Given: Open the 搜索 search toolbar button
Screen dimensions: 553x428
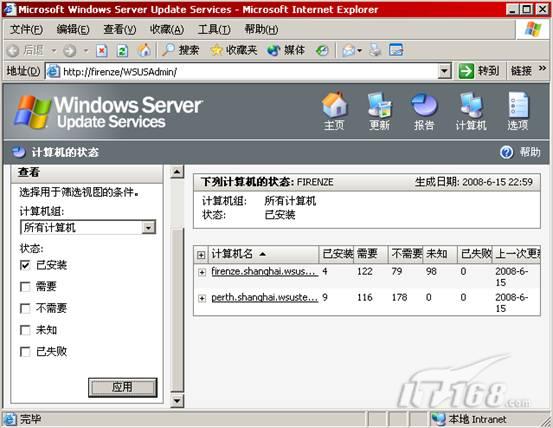Looking at the screenshot, I should 180,50.
